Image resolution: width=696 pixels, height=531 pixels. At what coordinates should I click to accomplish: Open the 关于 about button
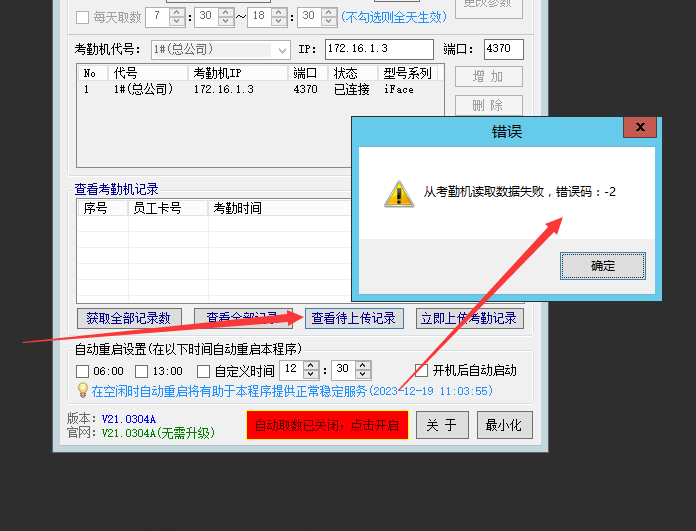click(x=441, y=425)
